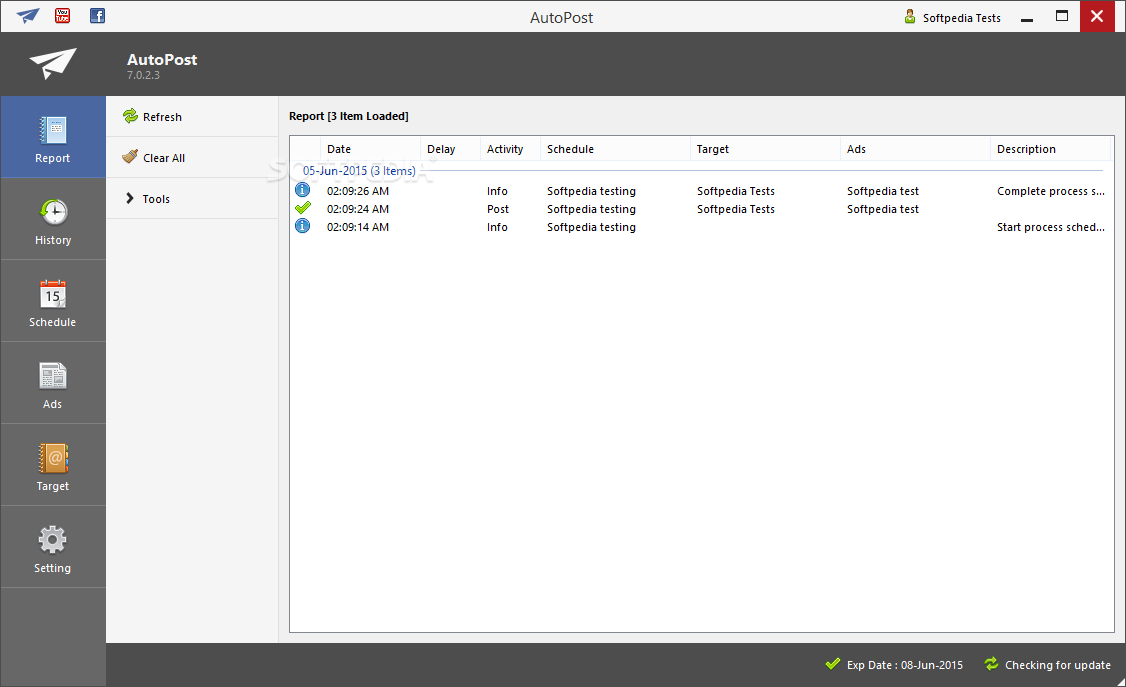Screen dimensions: 1126x687
Task: Click the Softpedia Tests user icon
Action: [x=910, y=17]
